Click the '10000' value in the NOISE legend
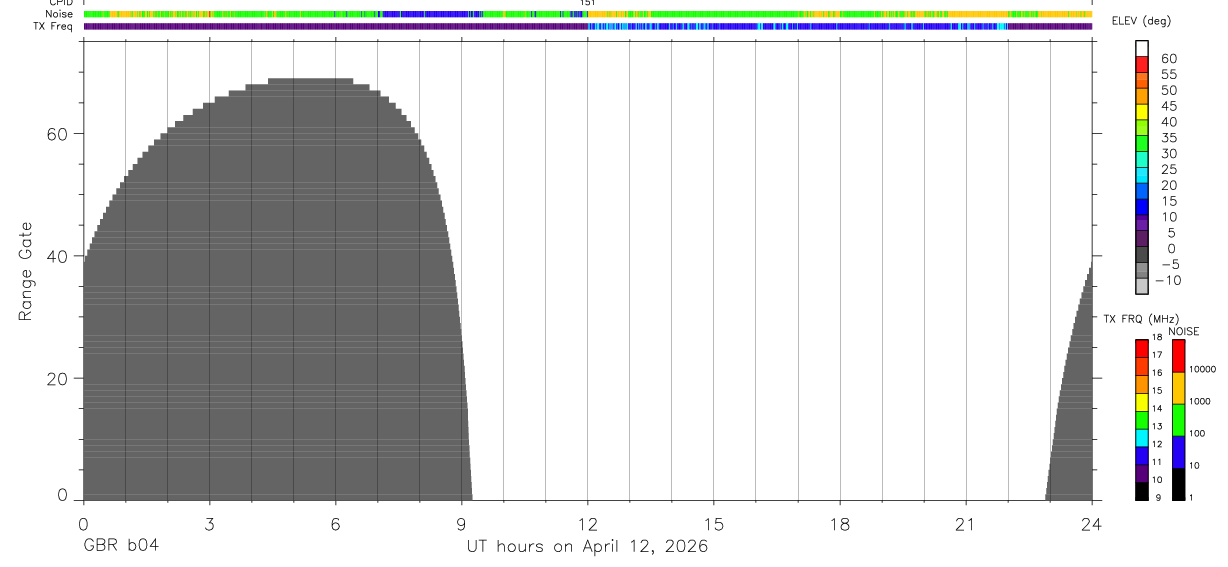 (x=1201, y=369)
